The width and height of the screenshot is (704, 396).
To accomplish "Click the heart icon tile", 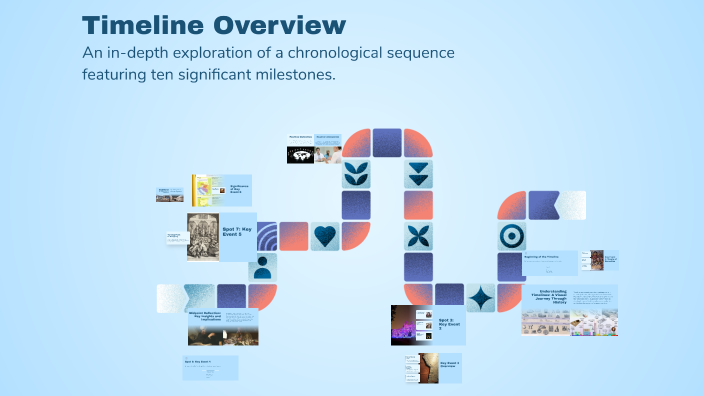I will [325, 236].
